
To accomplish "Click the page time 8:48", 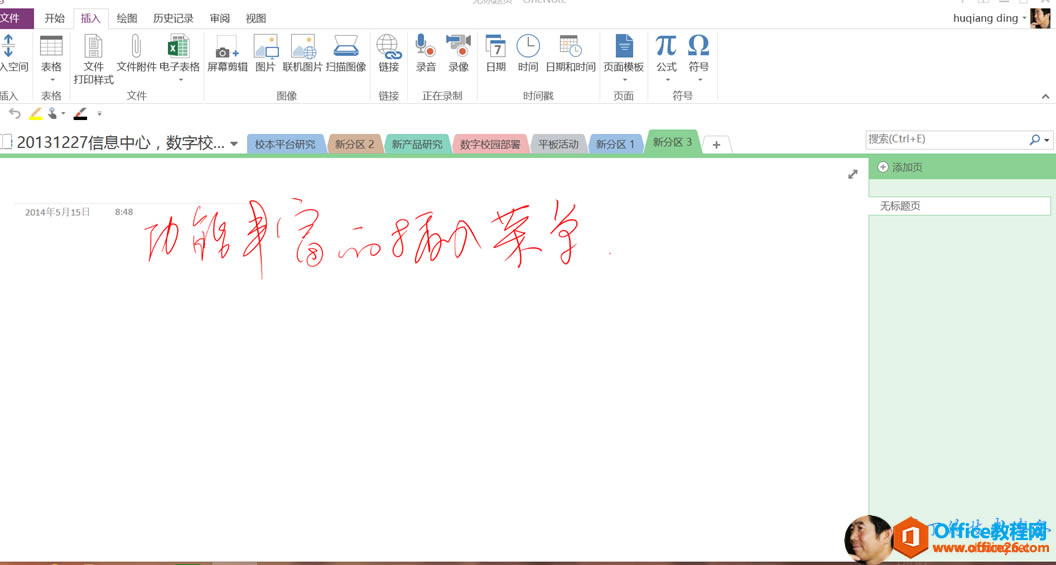I will (124, 212).
